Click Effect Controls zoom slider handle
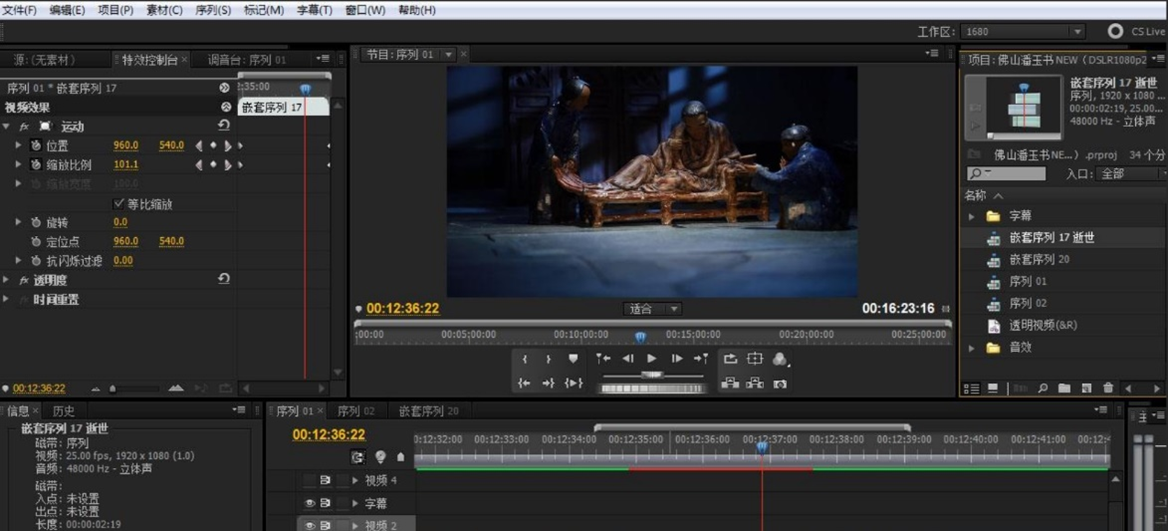Screen dimensions: 1168x531 click(112, 388)
